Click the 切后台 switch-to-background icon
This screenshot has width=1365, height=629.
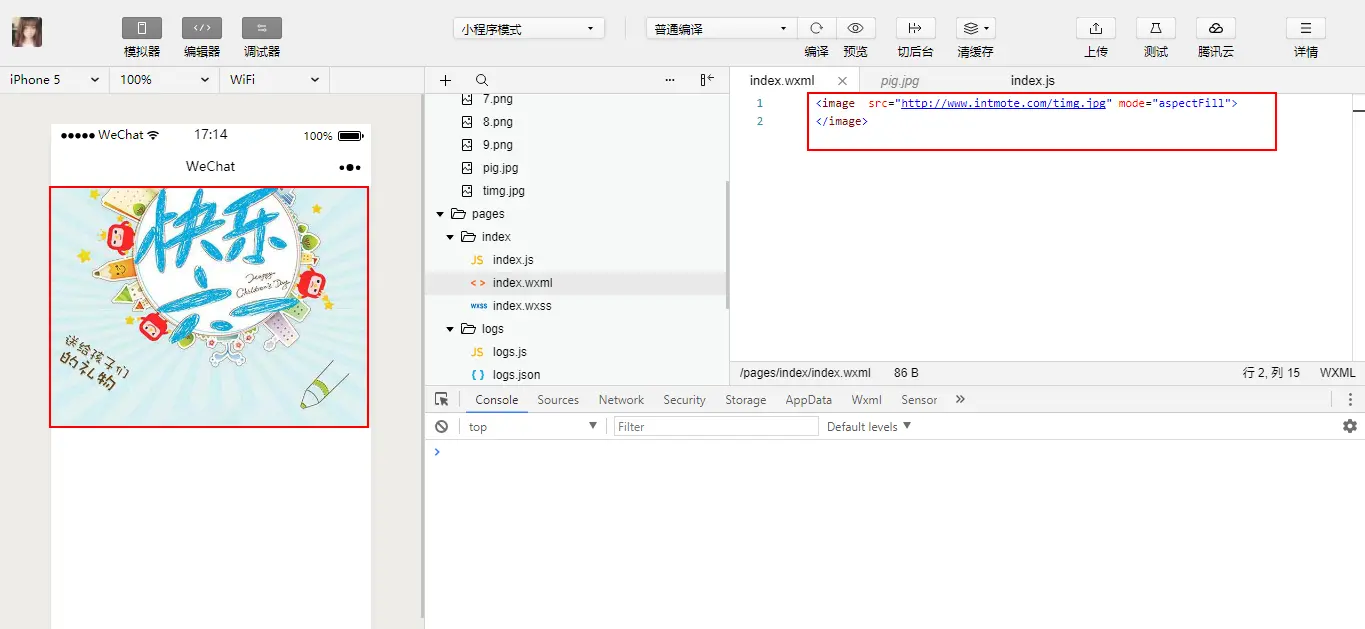click(915, 28)
